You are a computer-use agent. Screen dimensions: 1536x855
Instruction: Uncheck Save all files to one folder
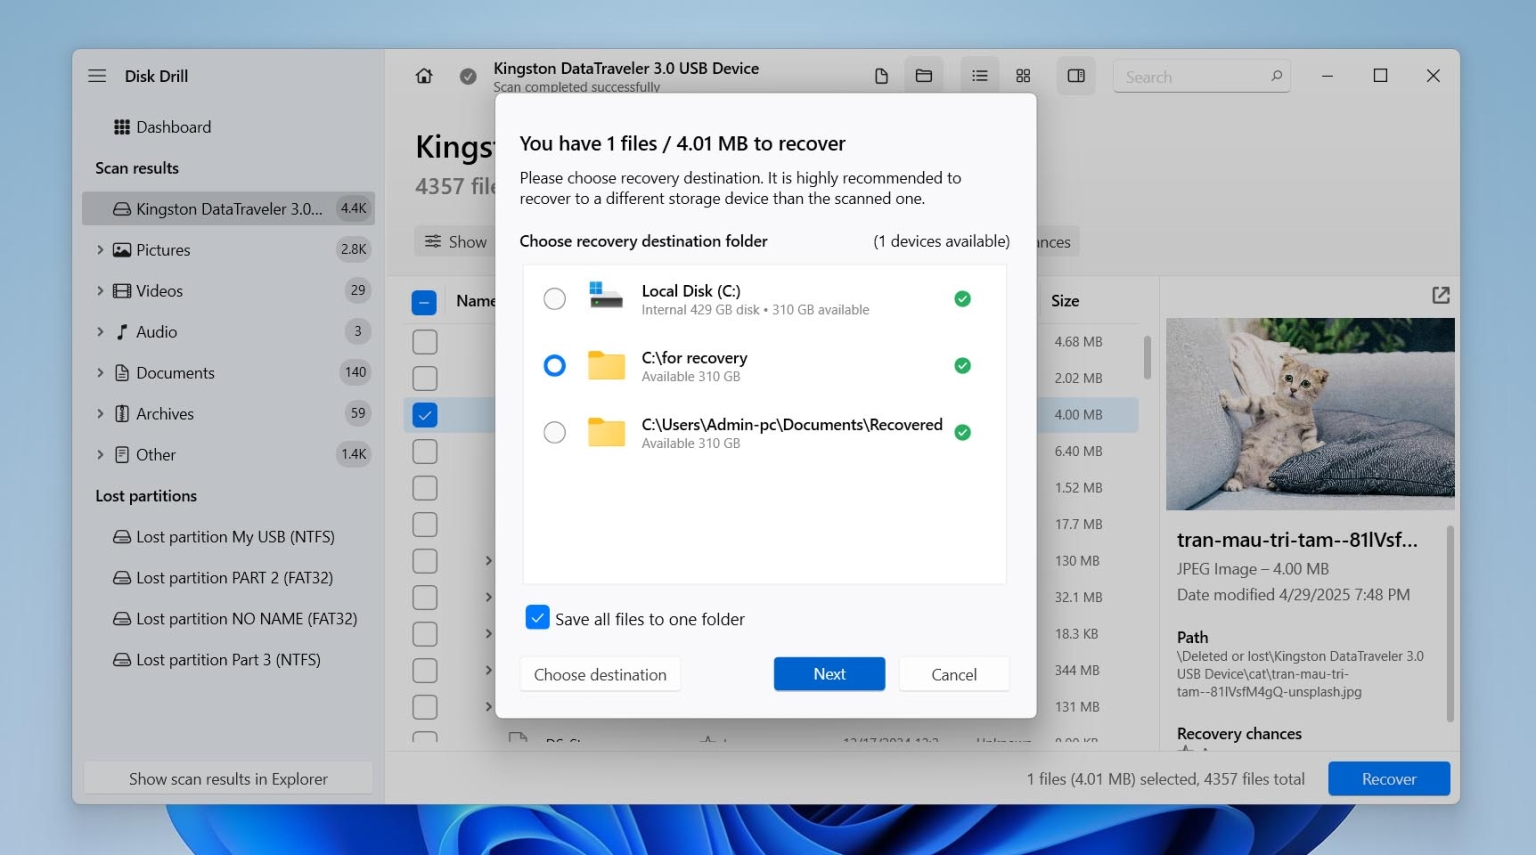pos(537,618)
